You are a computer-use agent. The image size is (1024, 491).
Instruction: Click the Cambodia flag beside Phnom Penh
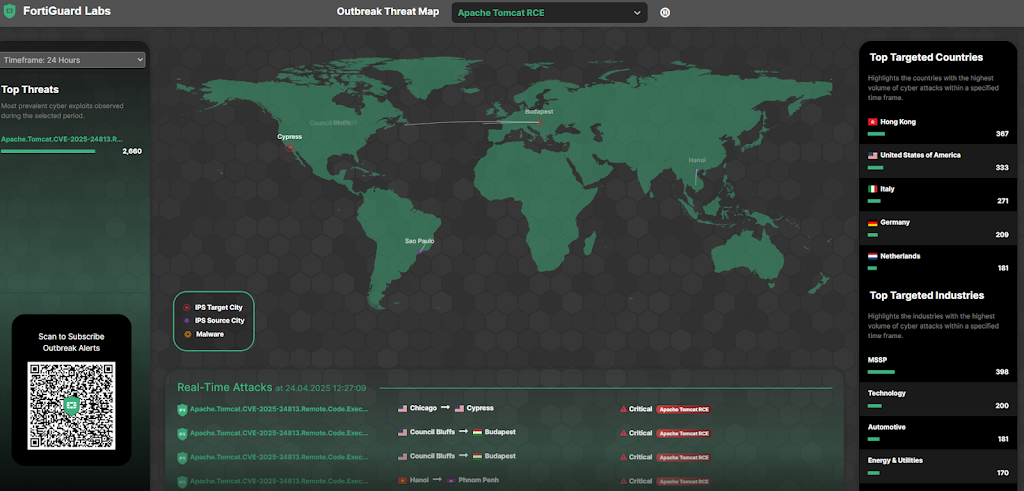click(451, 481)
